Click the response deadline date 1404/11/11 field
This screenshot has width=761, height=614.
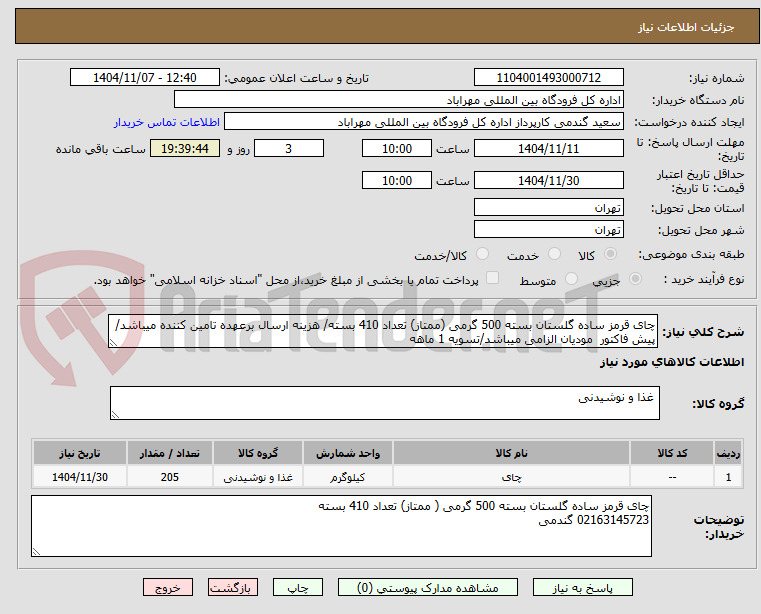coord(548,148)
